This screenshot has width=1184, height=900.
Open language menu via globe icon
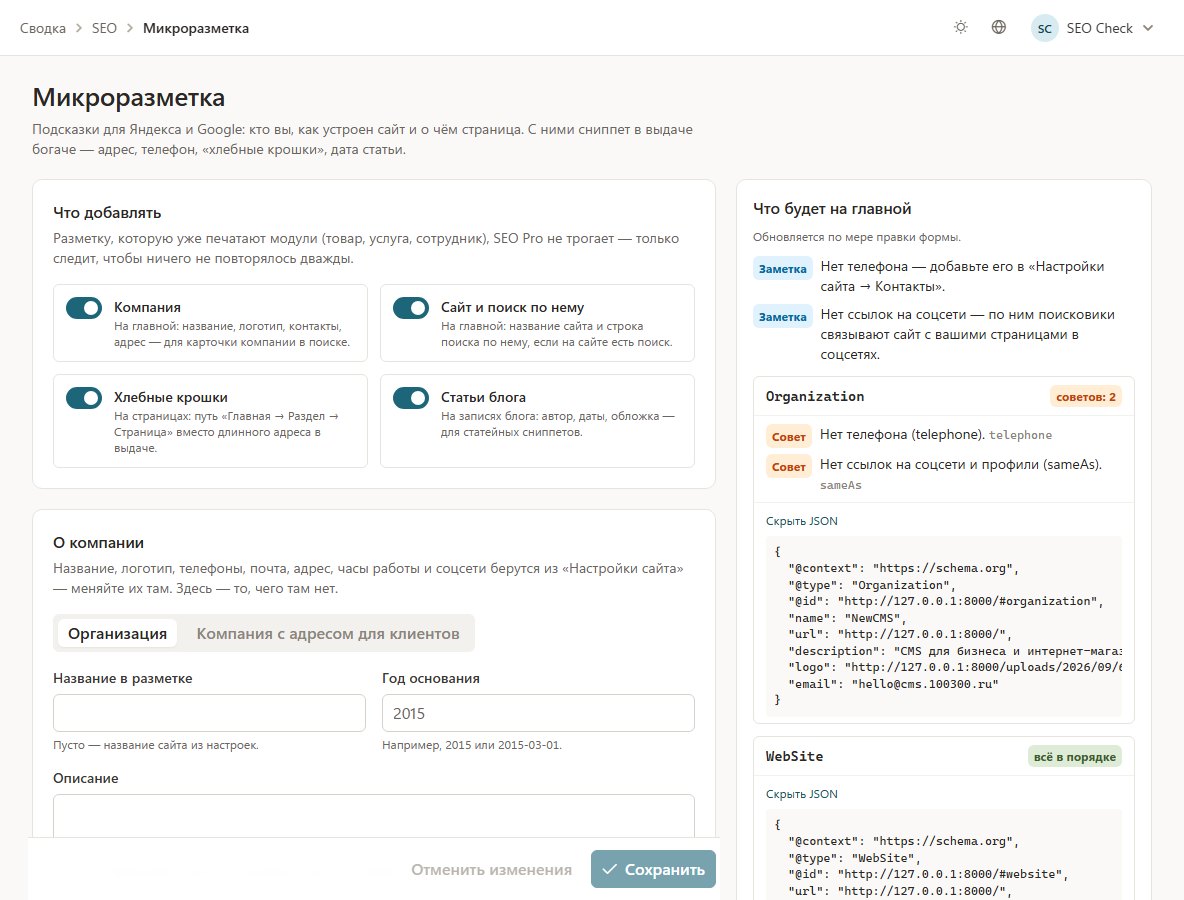tap(998, 28)
